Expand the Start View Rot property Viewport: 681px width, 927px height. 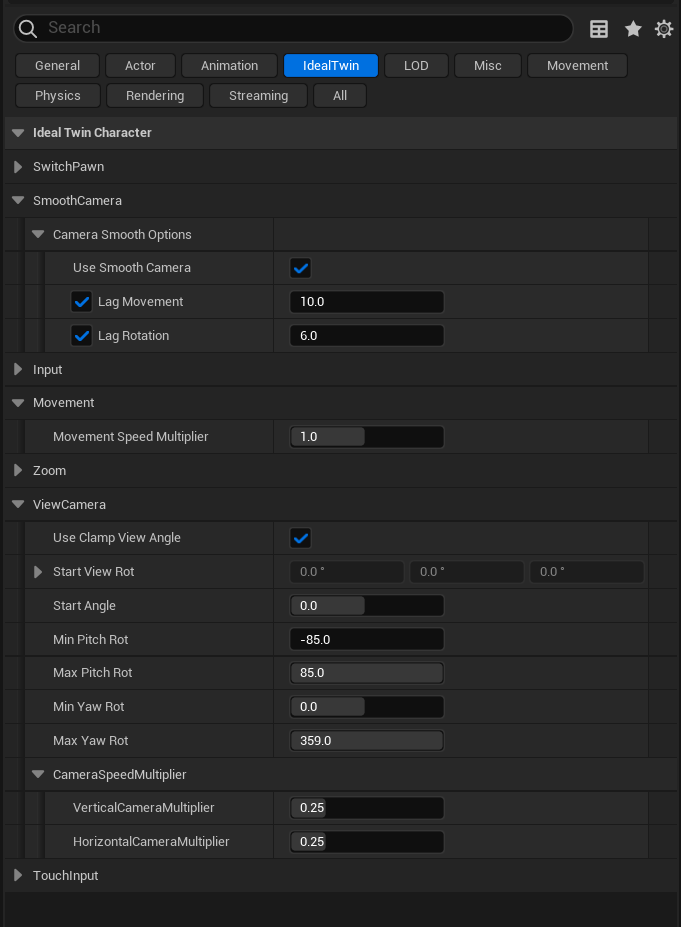(38, 572)
